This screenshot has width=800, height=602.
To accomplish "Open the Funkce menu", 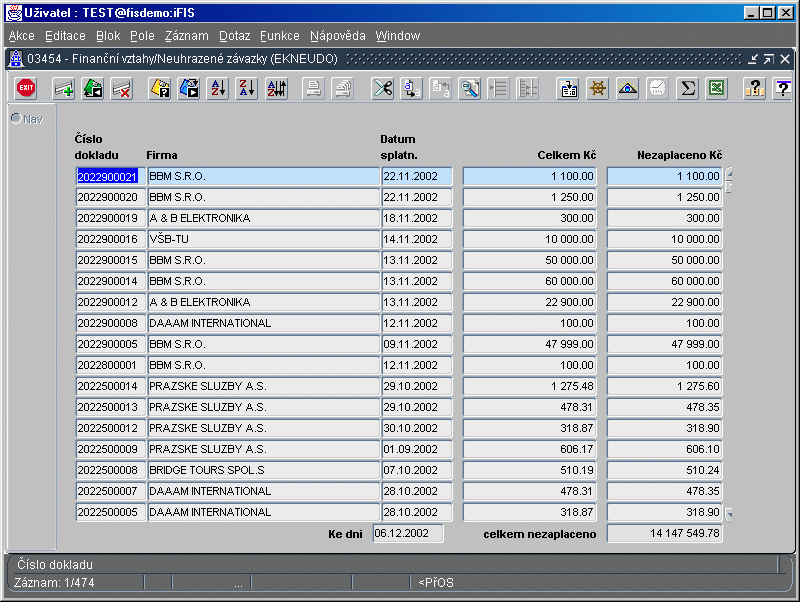I will tap(280, 36).
